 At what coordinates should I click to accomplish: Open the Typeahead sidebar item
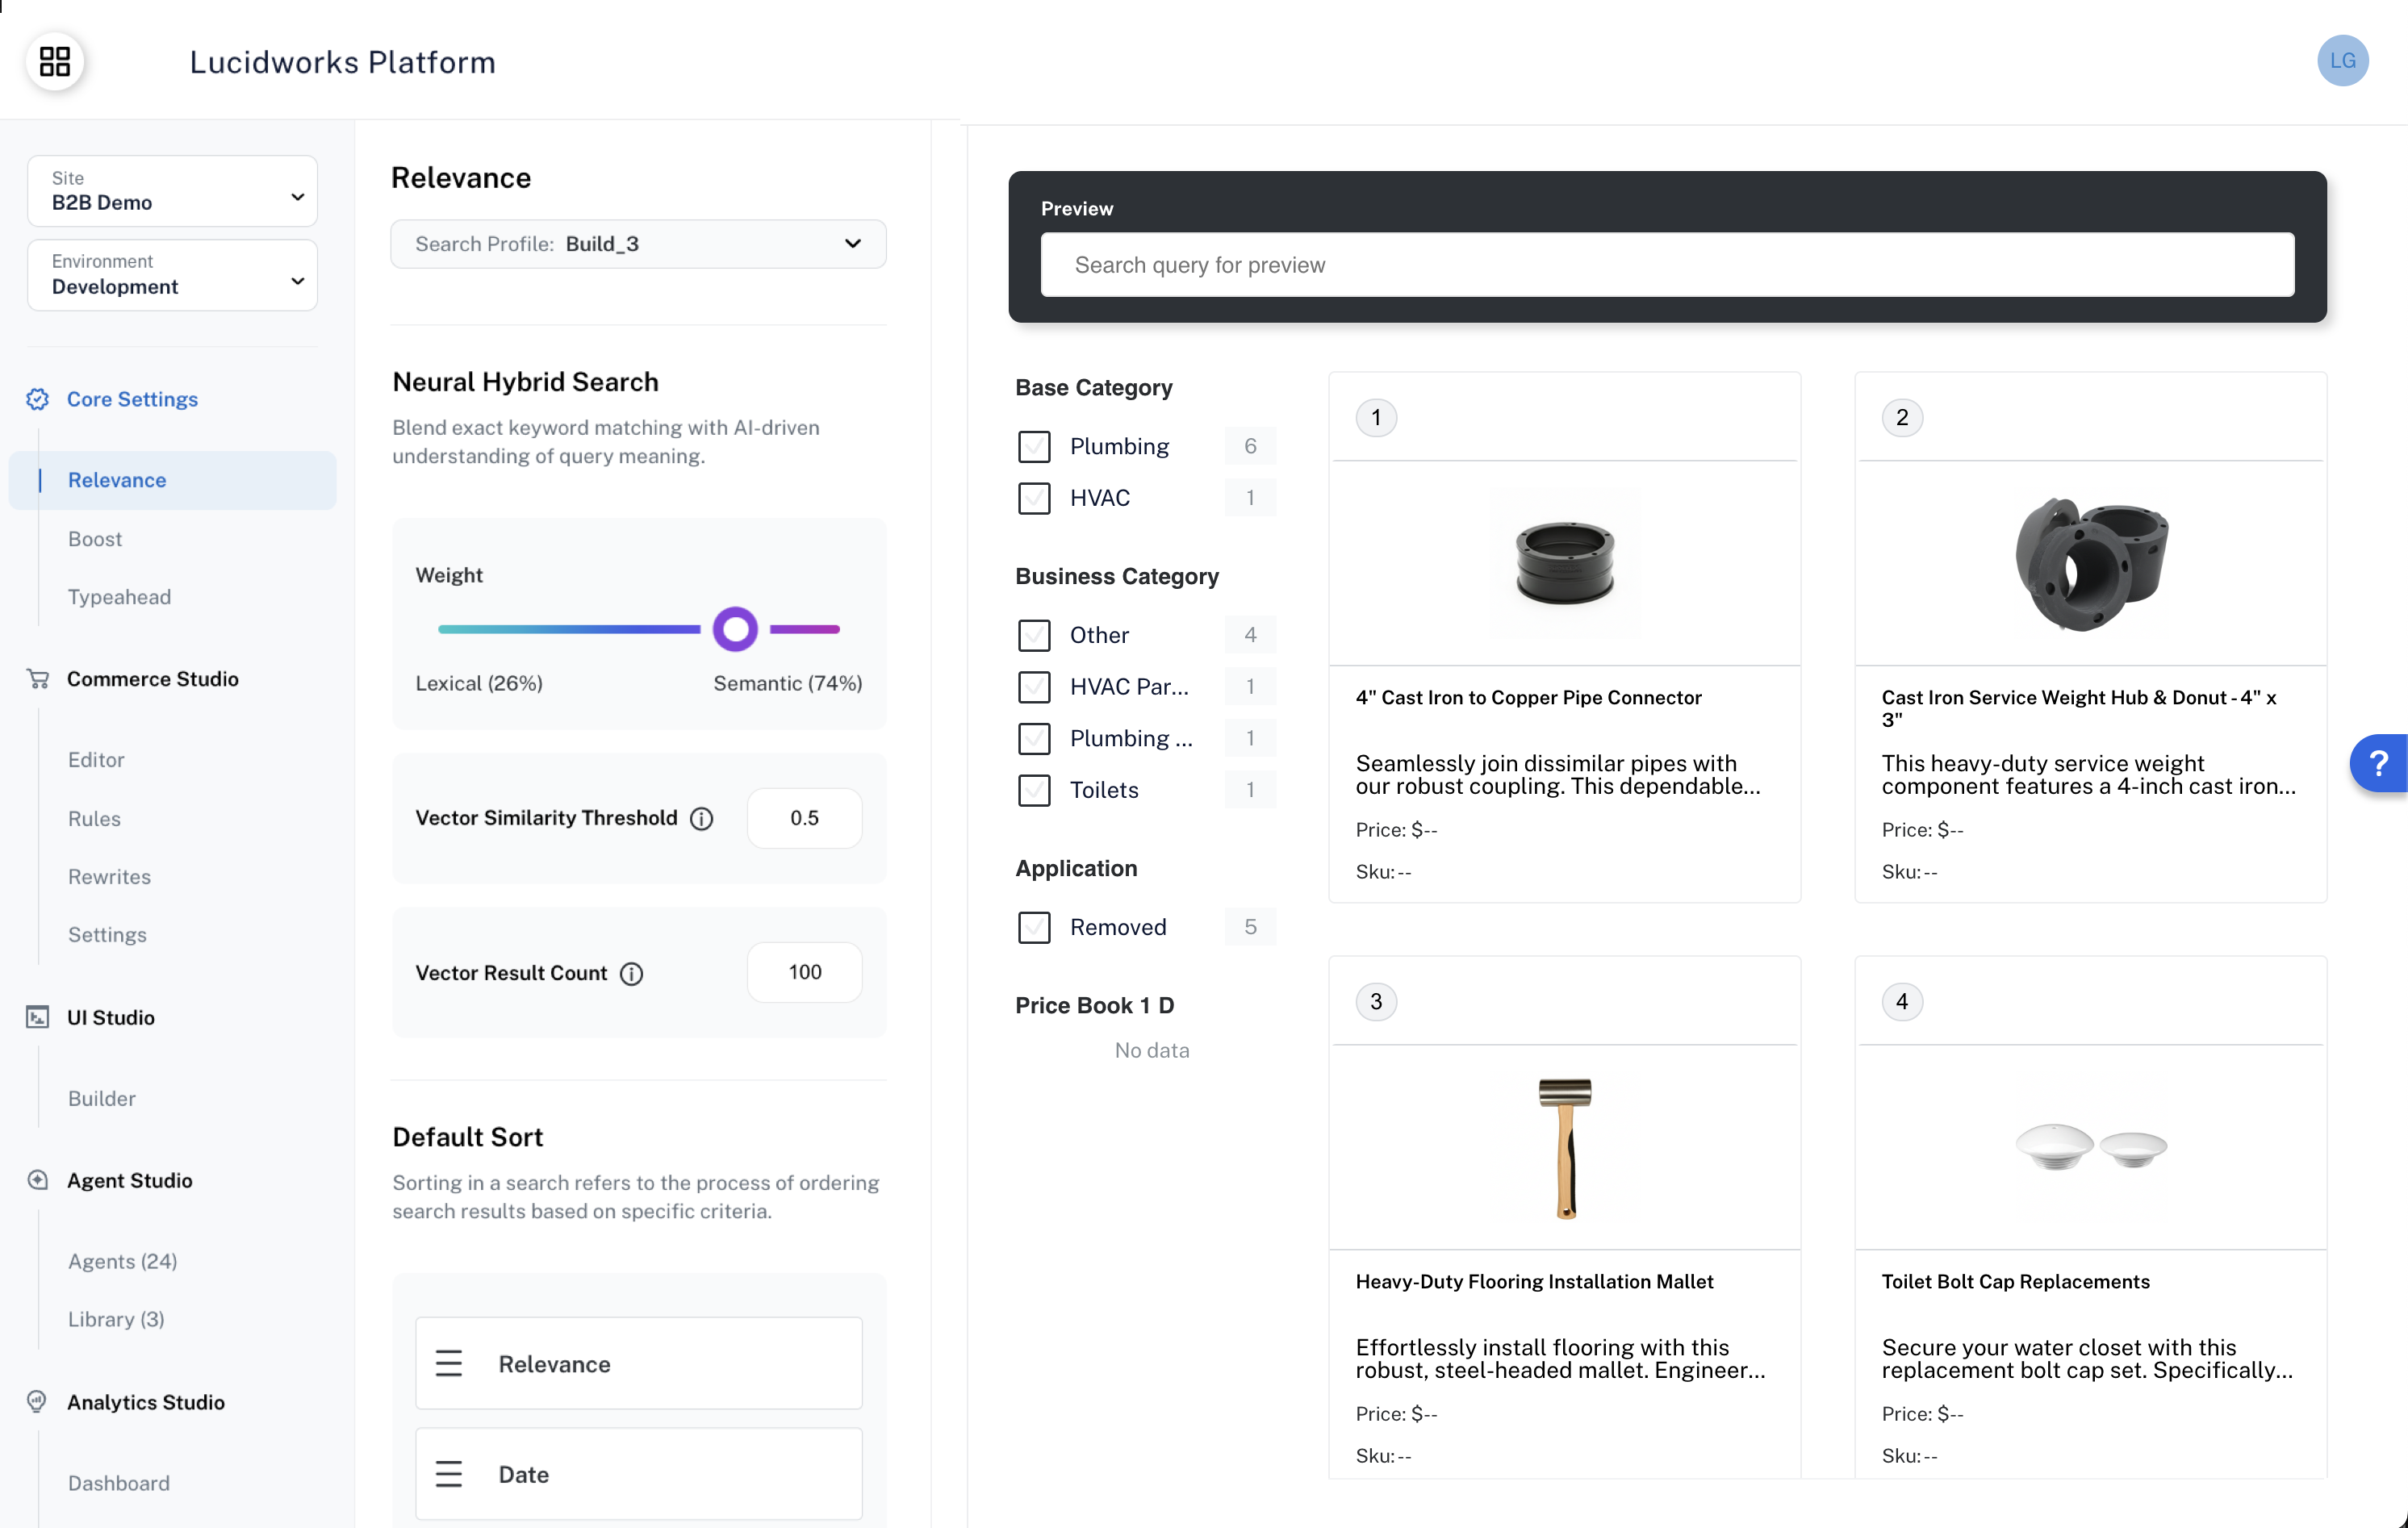click(119, 597)
